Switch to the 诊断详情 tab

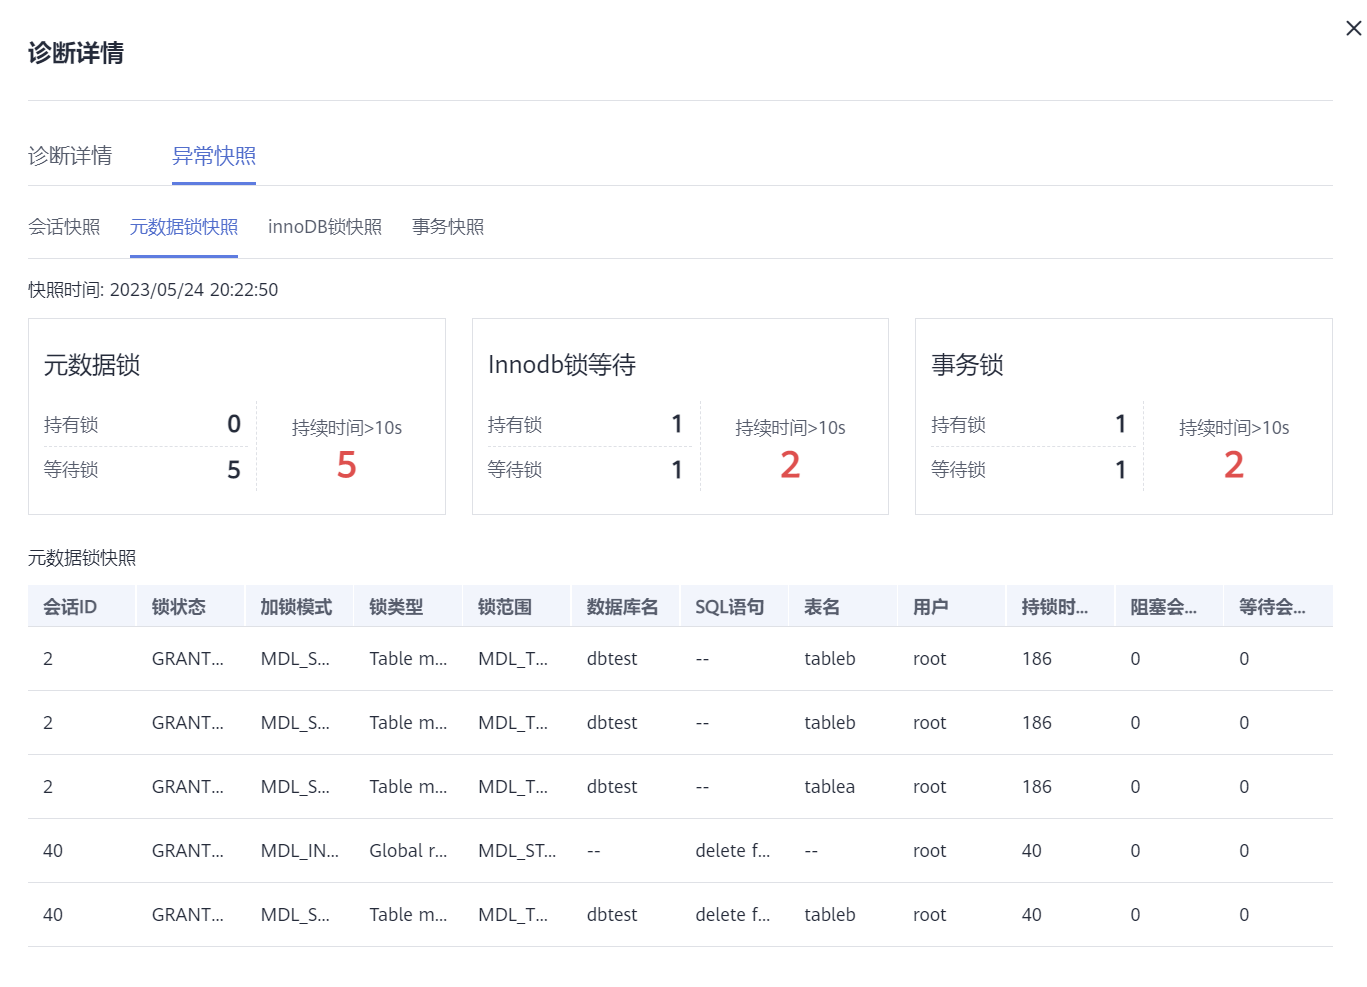click(70, 156)
